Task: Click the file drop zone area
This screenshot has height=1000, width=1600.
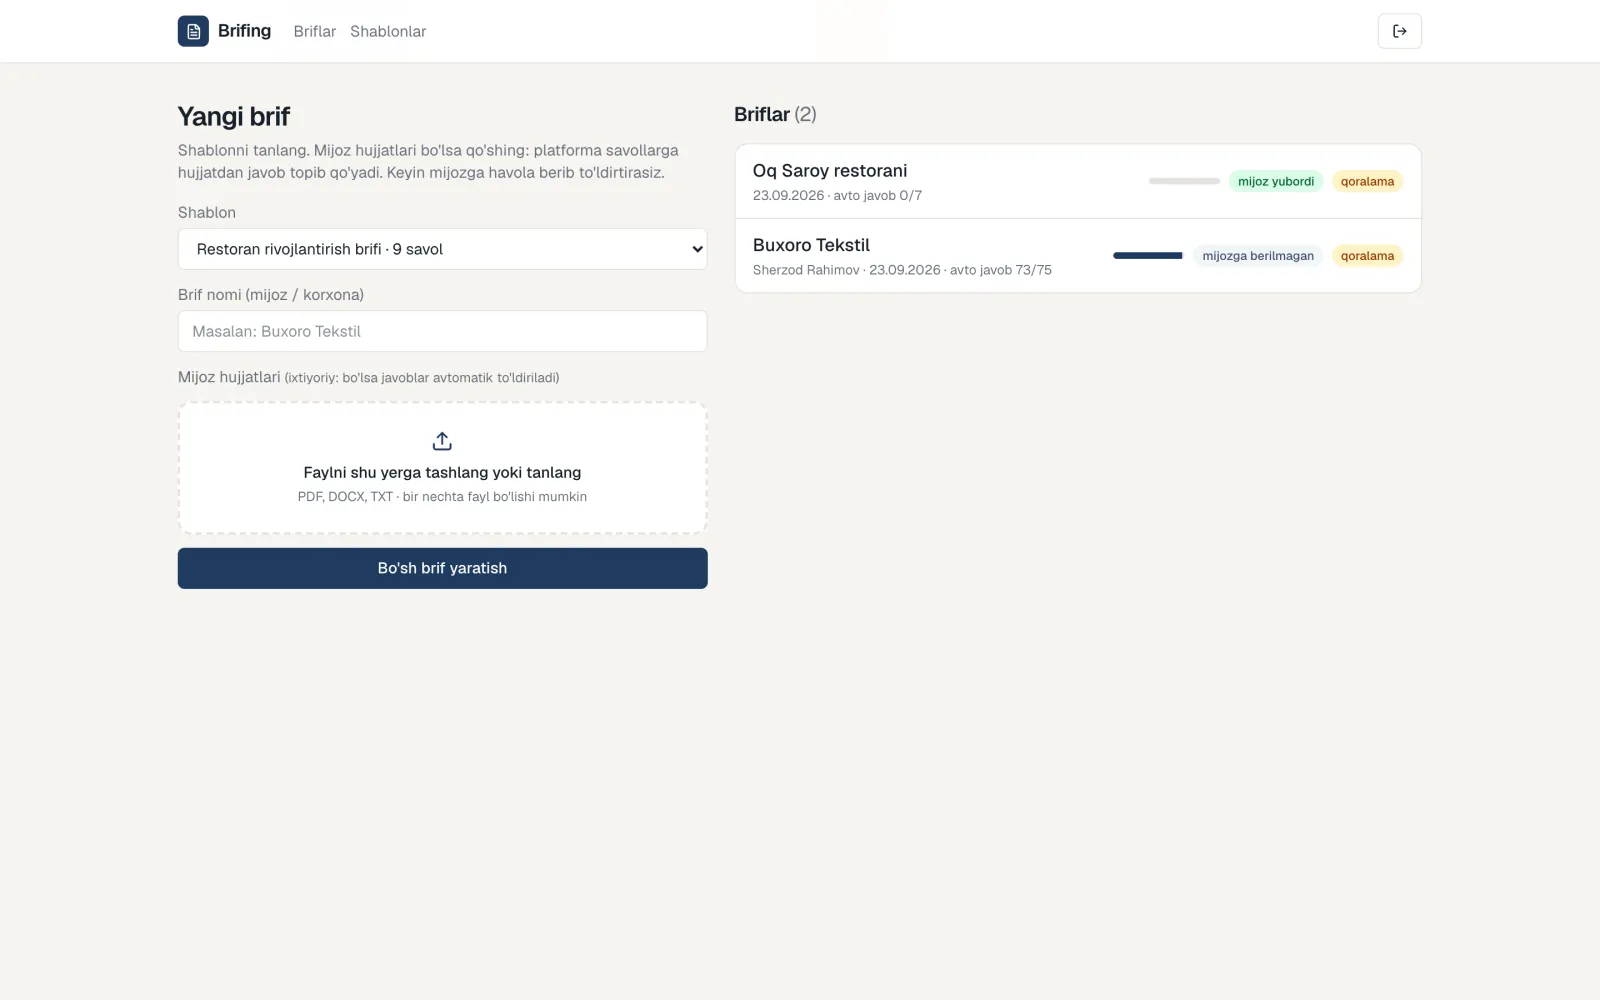Action: click(x=442, y=468)
